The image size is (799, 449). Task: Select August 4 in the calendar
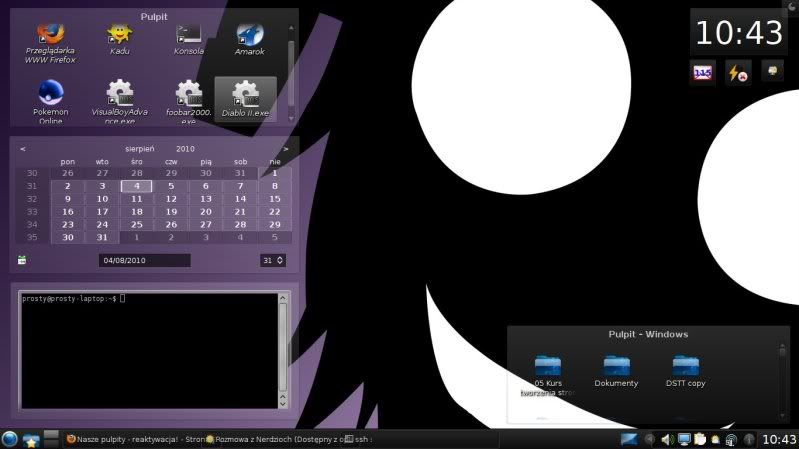137,186
